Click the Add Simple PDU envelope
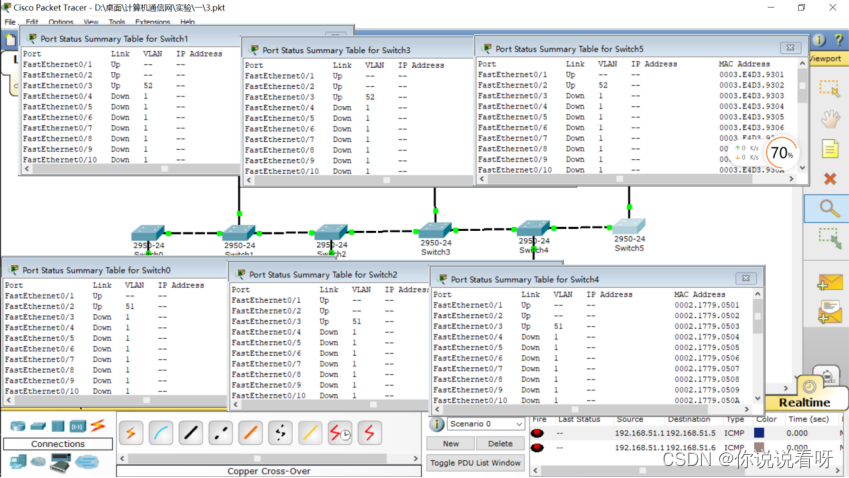The image size is (849, 478). click(830, 283)
